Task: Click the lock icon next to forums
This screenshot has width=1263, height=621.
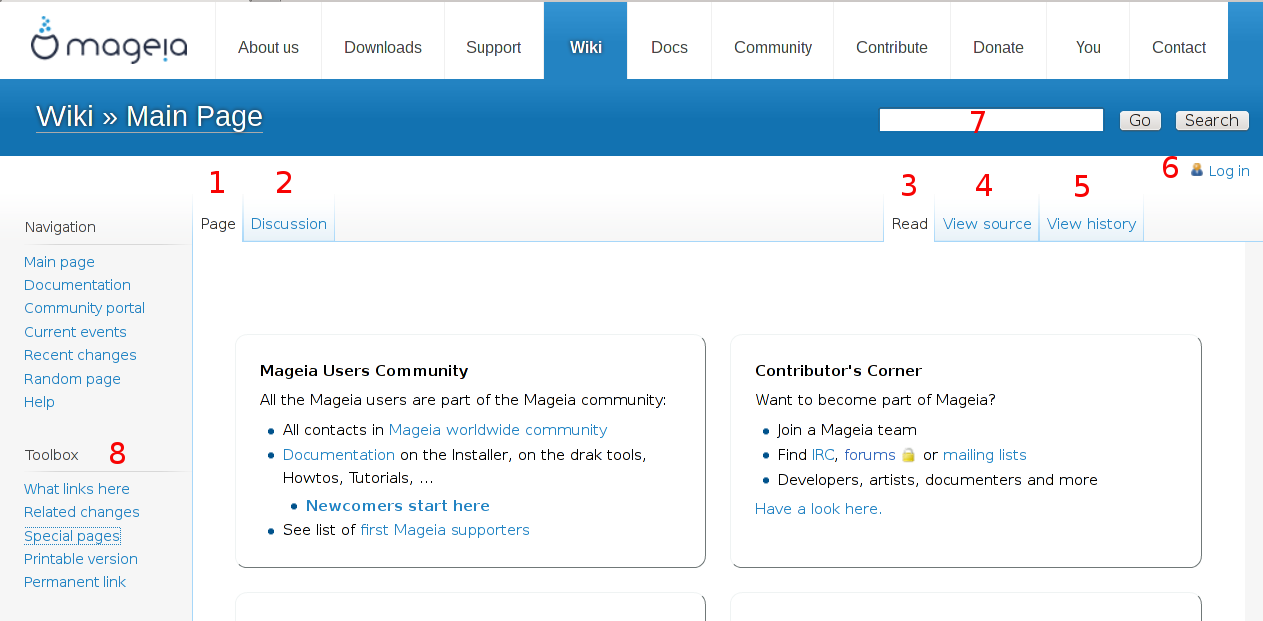Action: [908, 455]
